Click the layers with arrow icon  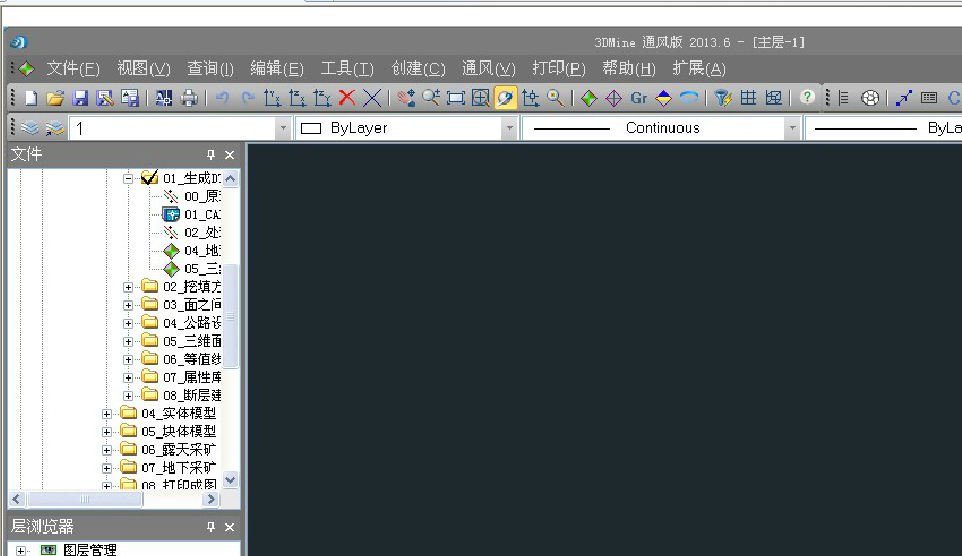coord(55,128)
